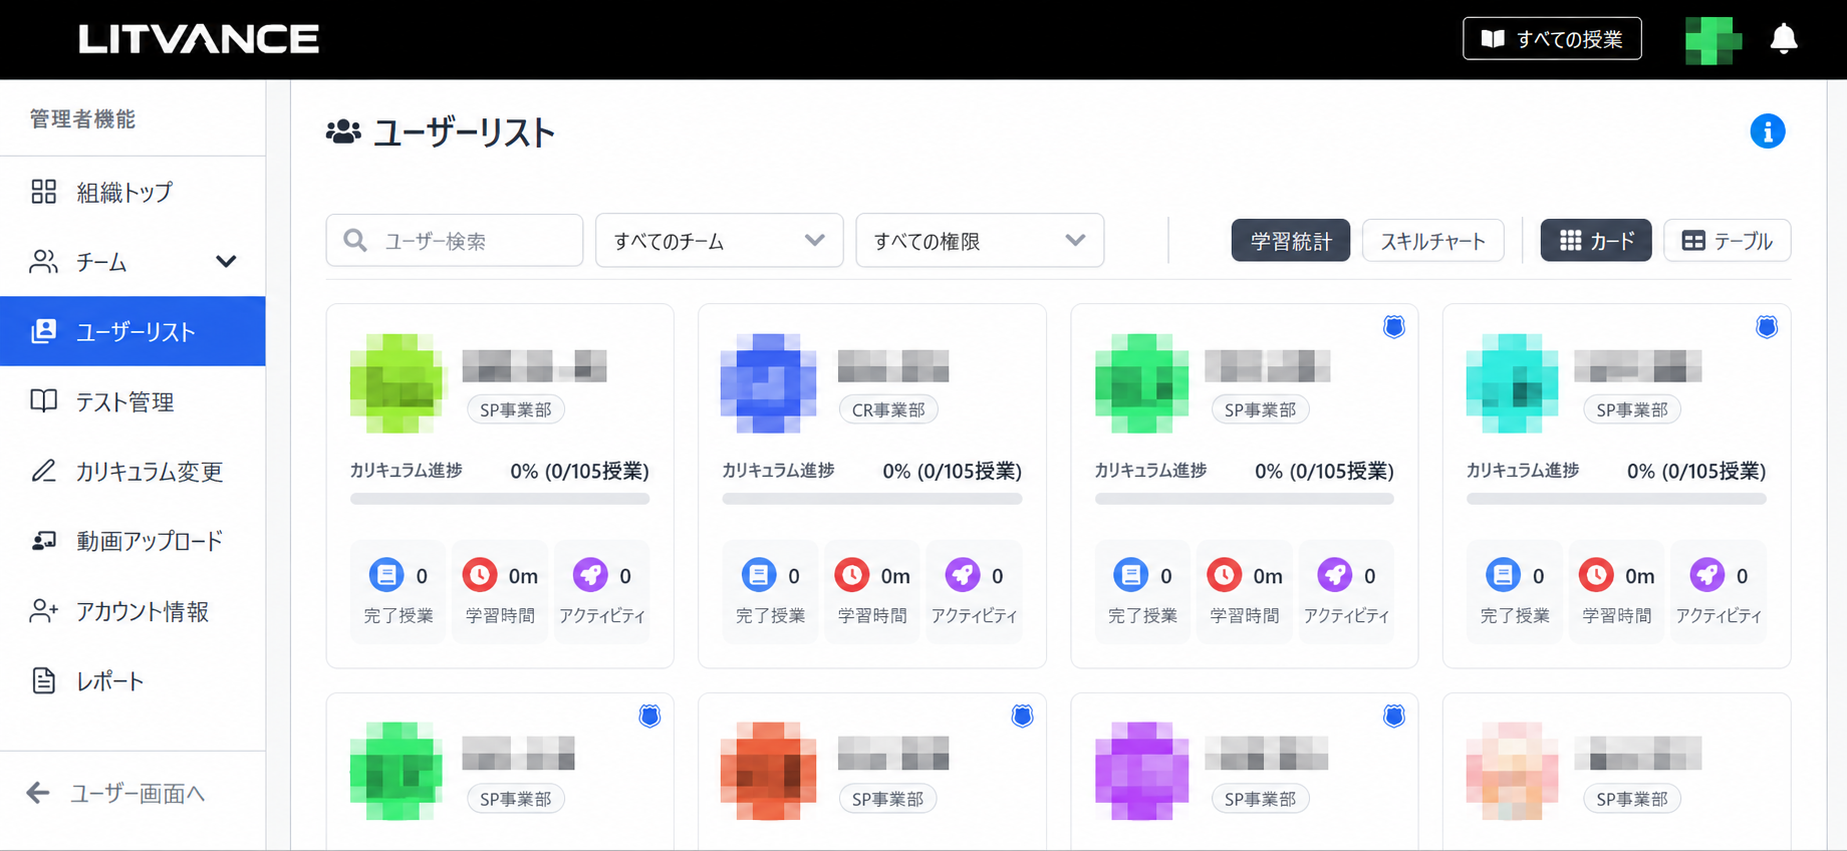Select the カード layout
The image size is (1847, 851).
click(1596, 240)
